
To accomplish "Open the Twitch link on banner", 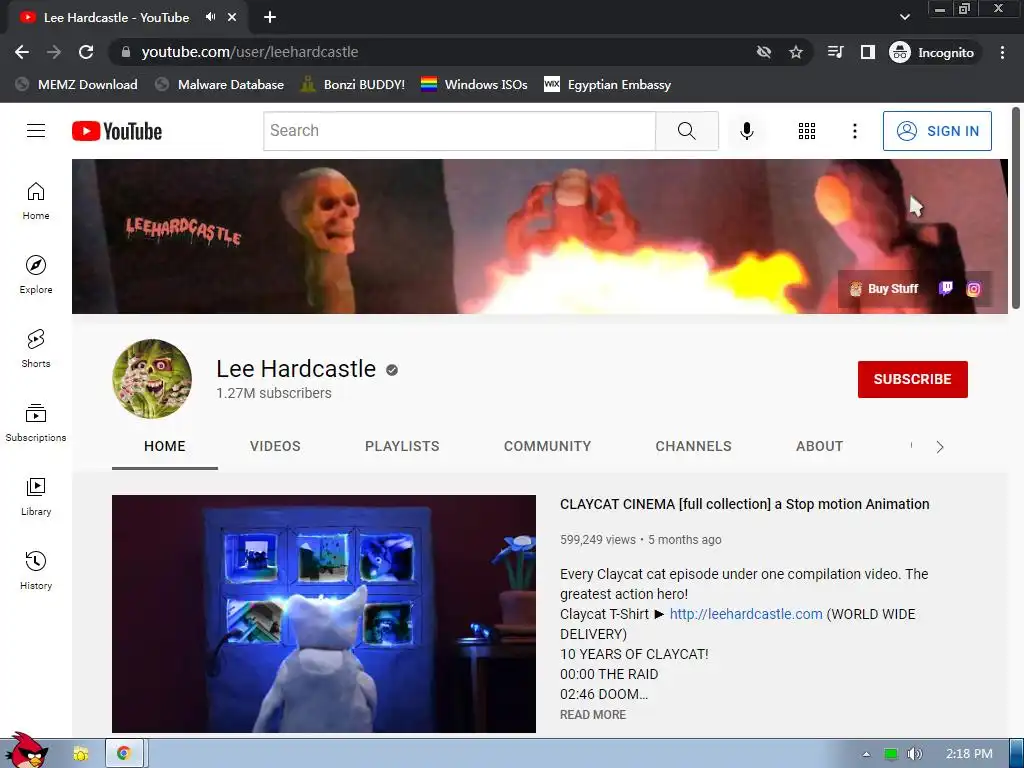I will 946,289.
